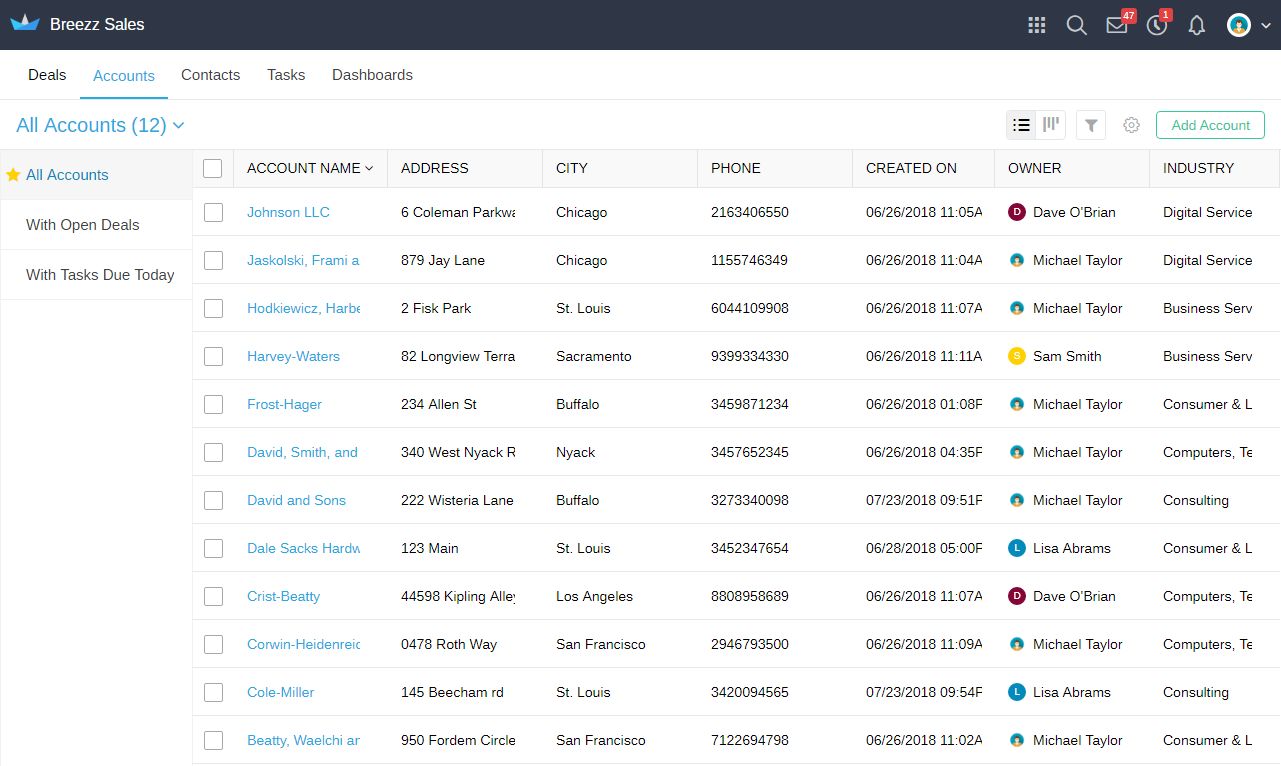This screenshot has height=766, width=1281.
Task: Go to the Deals tab
Action: point(47,75)
